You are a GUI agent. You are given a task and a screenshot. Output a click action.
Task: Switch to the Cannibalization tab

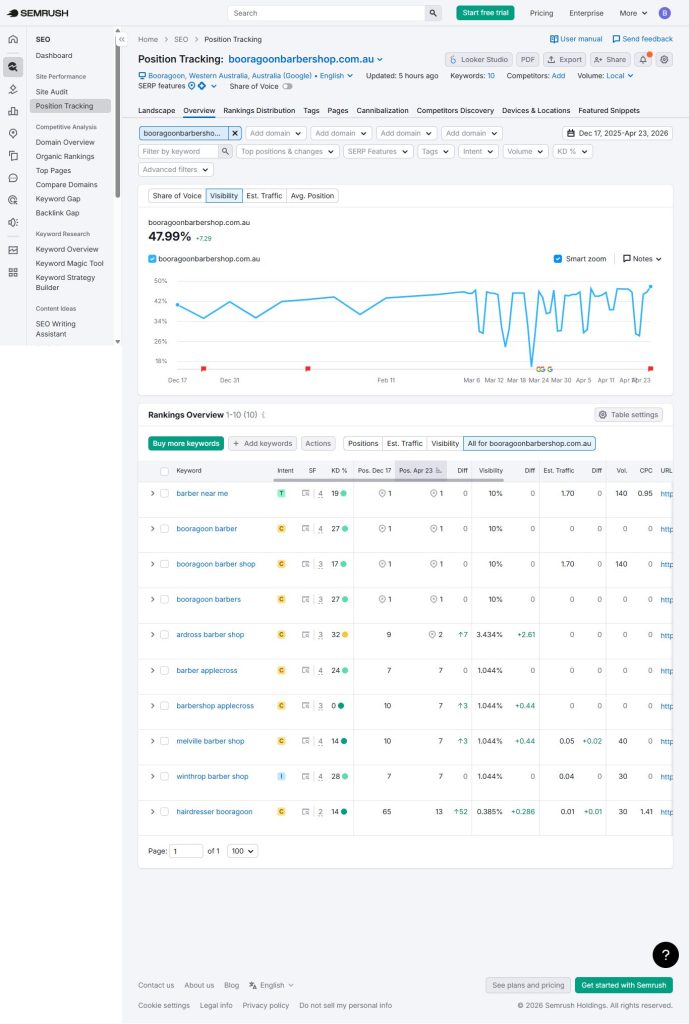pyautogui.click(x=383, y=110)
